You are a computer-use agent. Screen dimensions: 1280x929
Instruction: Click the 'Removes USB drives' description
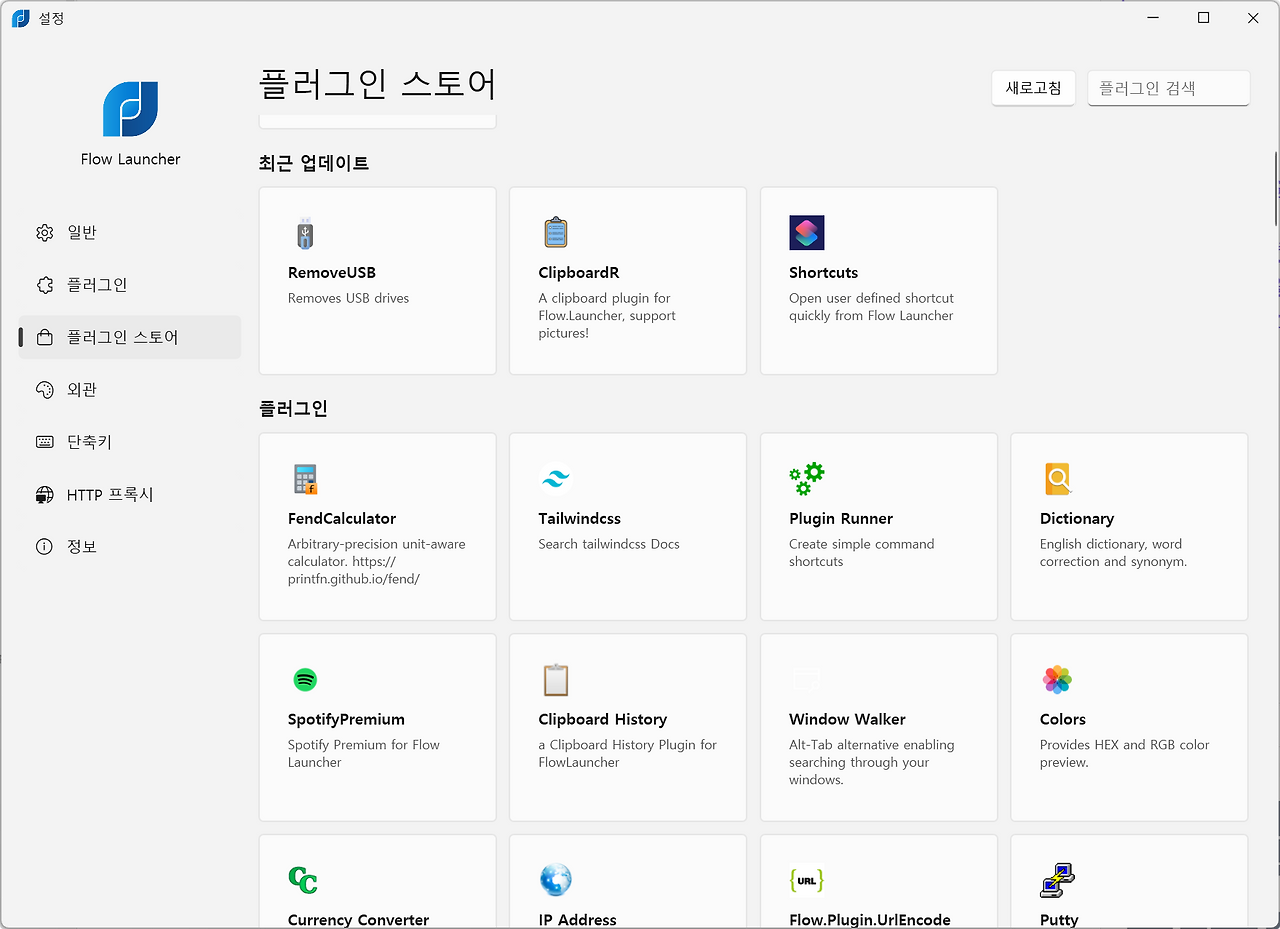(x=348, y=298)
